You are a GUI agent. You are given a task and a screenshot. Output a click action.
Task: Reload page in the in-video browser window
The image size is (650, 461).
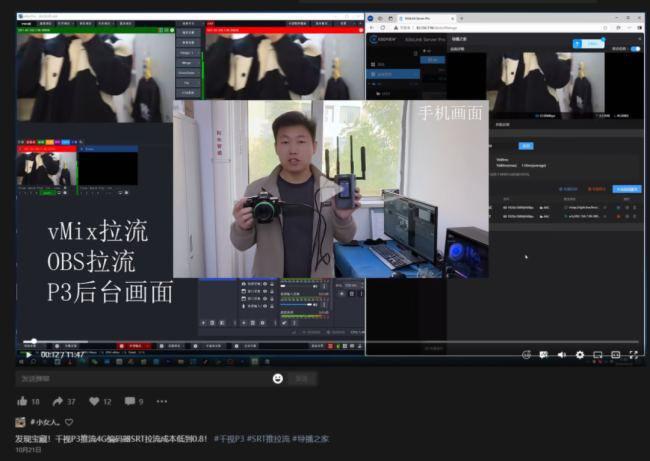pos(383,28)
